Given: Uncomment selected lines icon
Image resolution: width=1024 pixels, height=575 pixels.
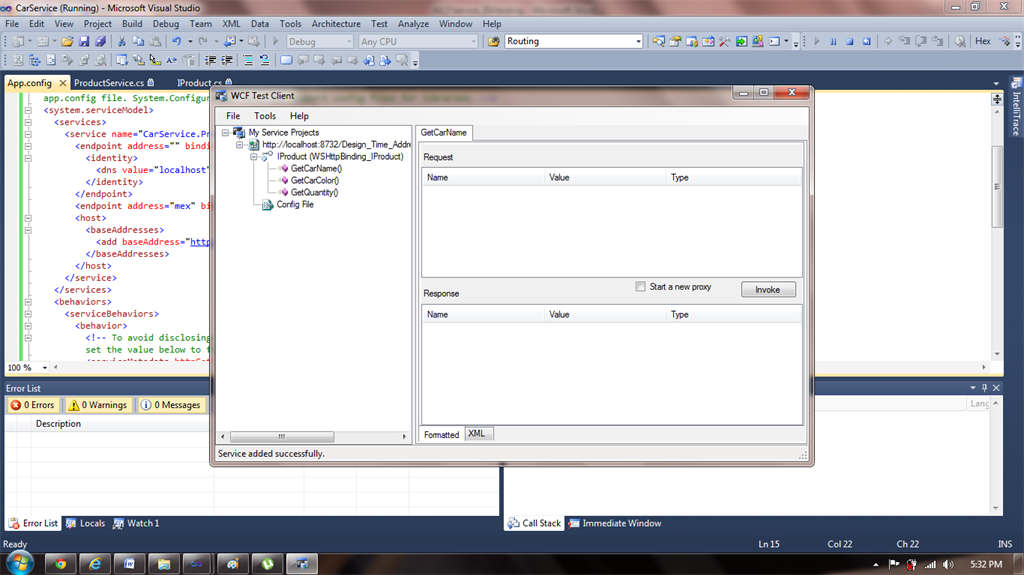Looking at the screenshot, I should click(264, 60).
